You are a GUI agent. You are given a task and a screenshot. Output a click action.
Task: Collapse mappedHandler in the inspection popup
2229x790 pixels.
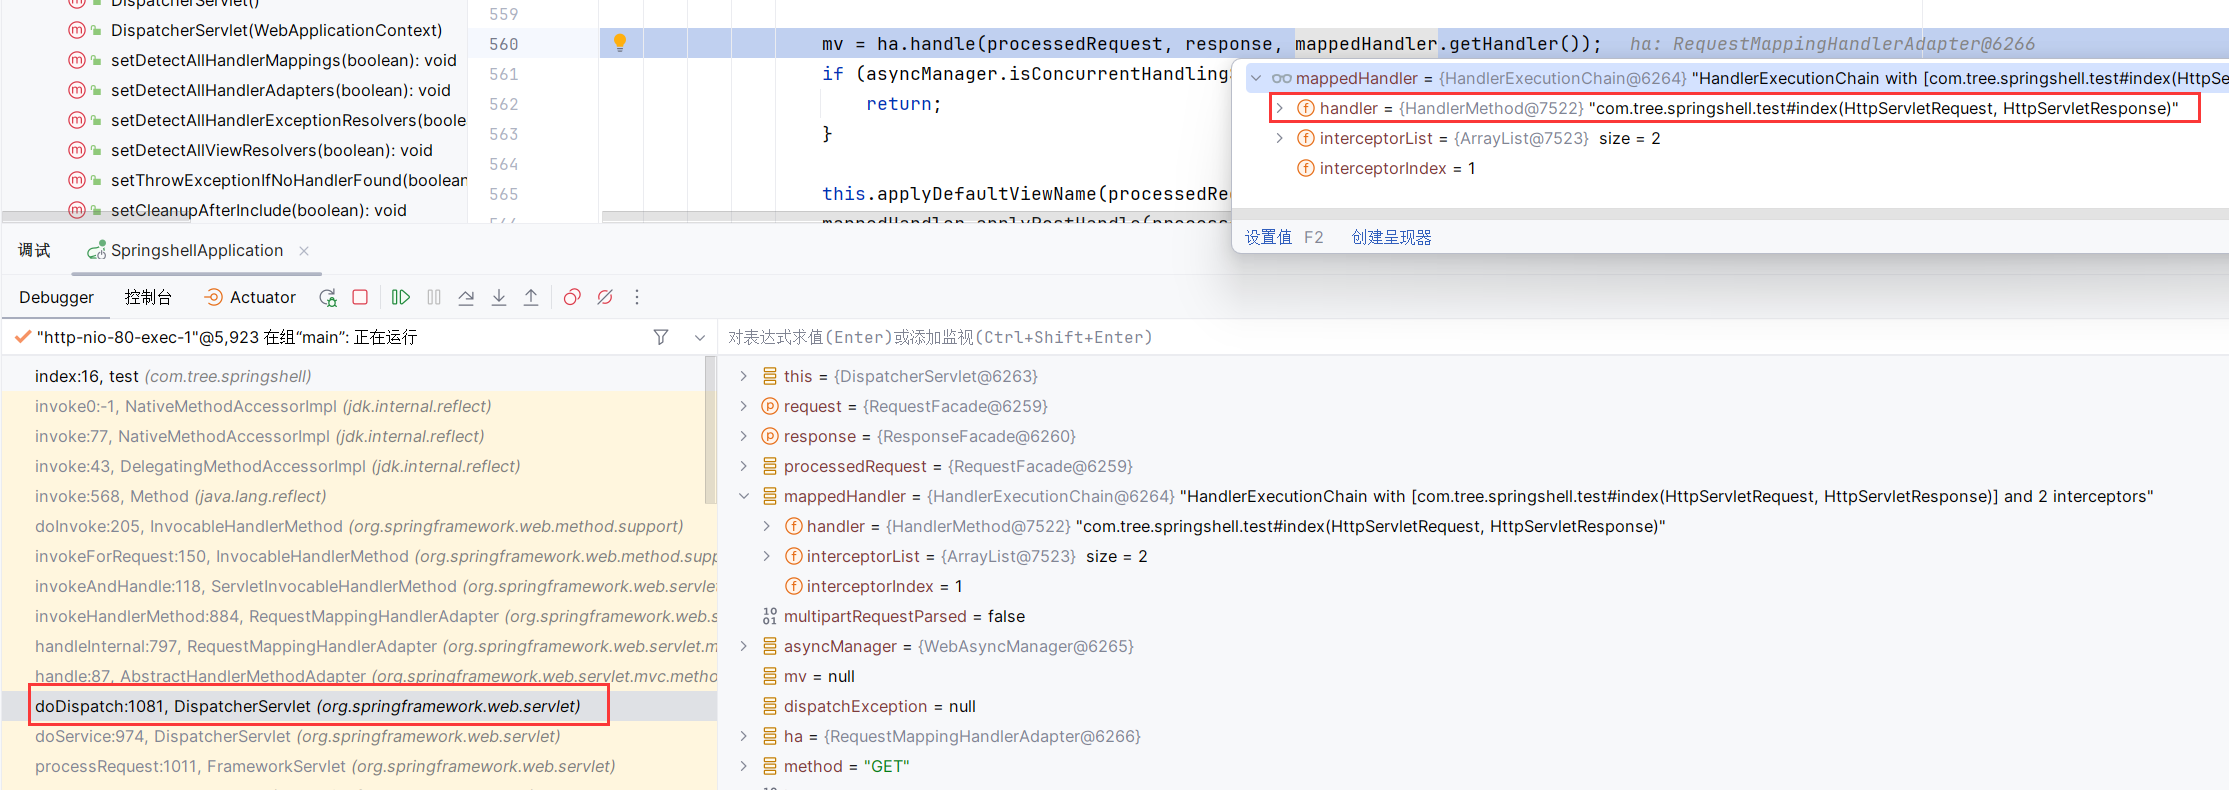(1256, 78)
